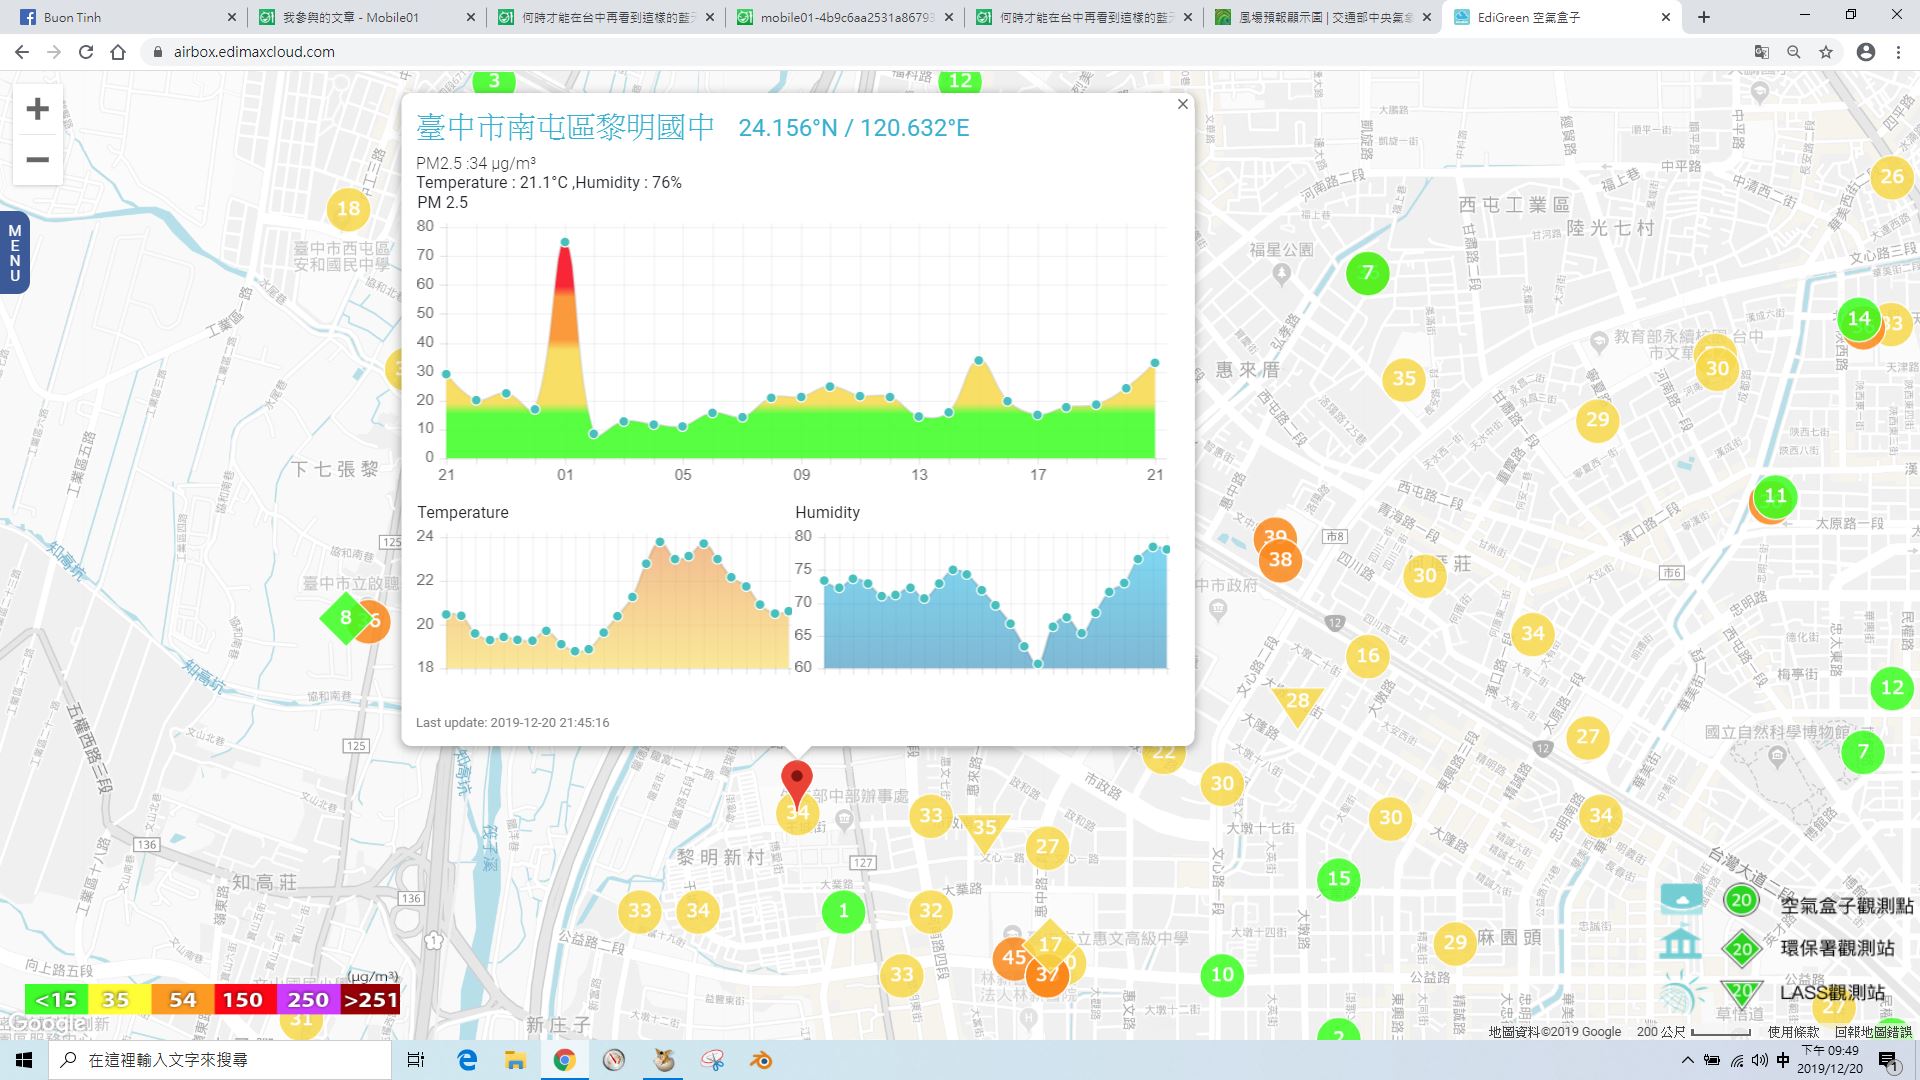Click the EPA building legend icon
Screen dimensions: 1920x1080
click(x=1681, y=943)
